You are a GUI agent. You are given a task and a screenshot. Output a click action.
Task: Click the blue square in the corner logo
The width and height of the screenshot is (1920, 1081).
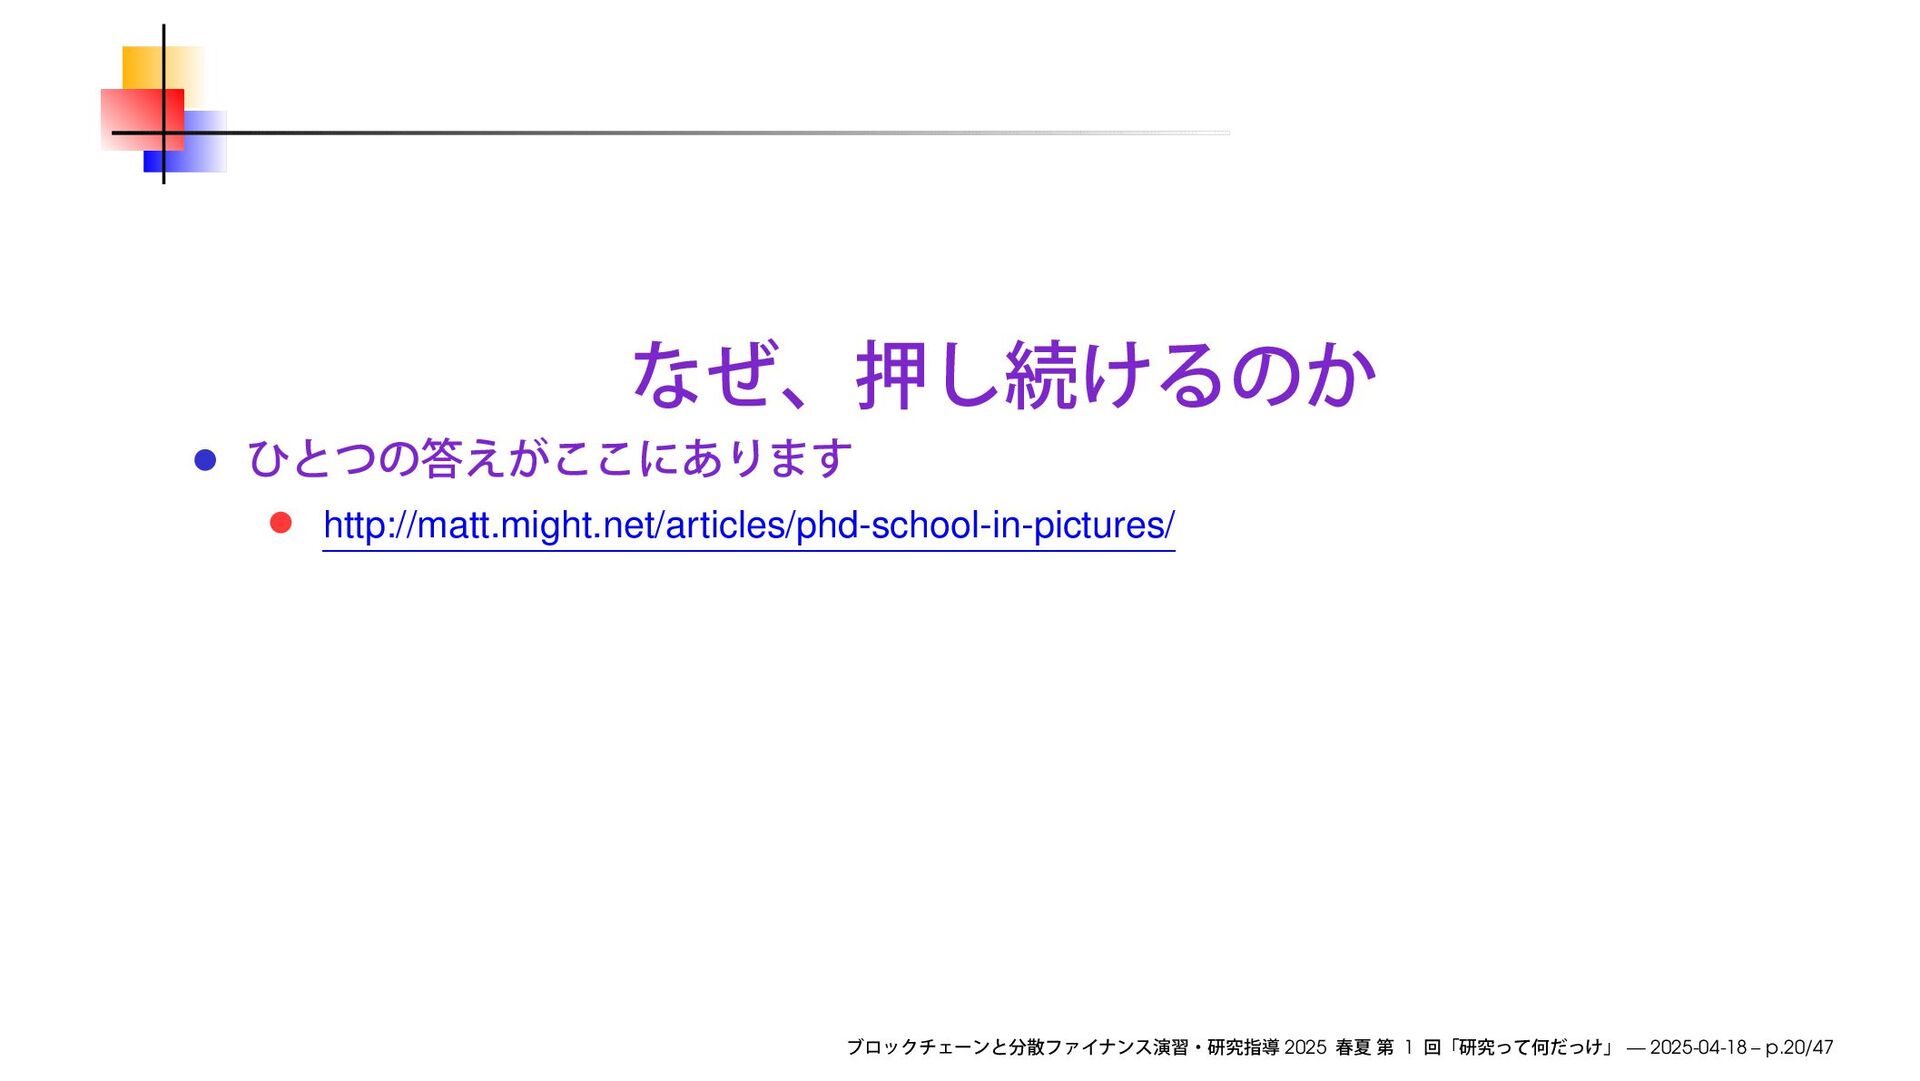pyautogui.click(x=205, y=153)
